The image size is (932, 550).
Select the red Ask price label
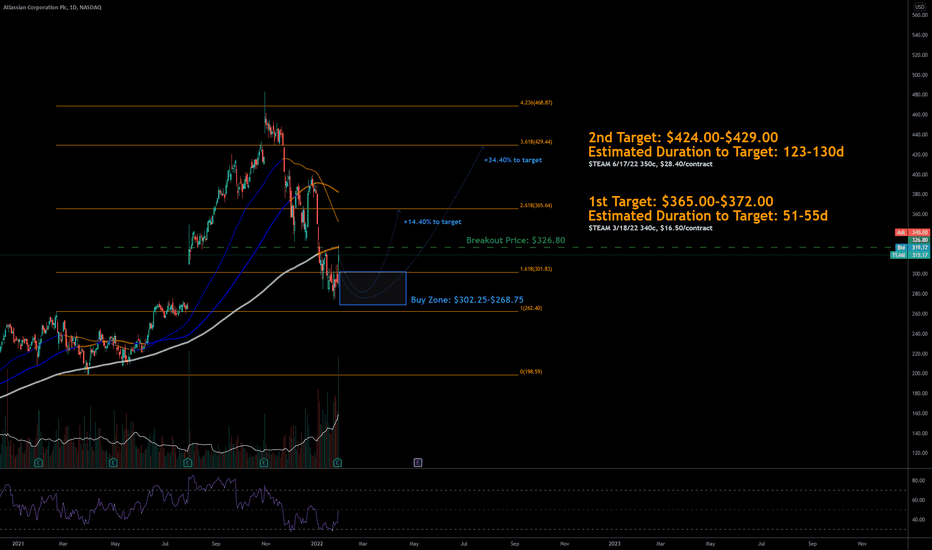[x=912, y=232]
